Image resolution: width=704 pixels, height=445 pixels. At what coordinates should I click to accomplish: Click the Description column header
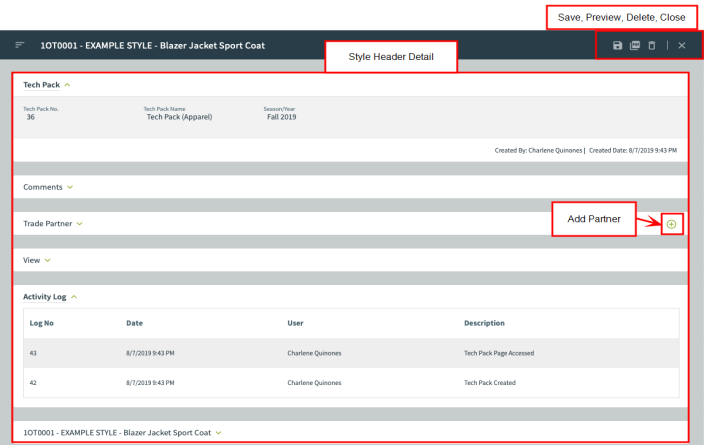point(484,323)
